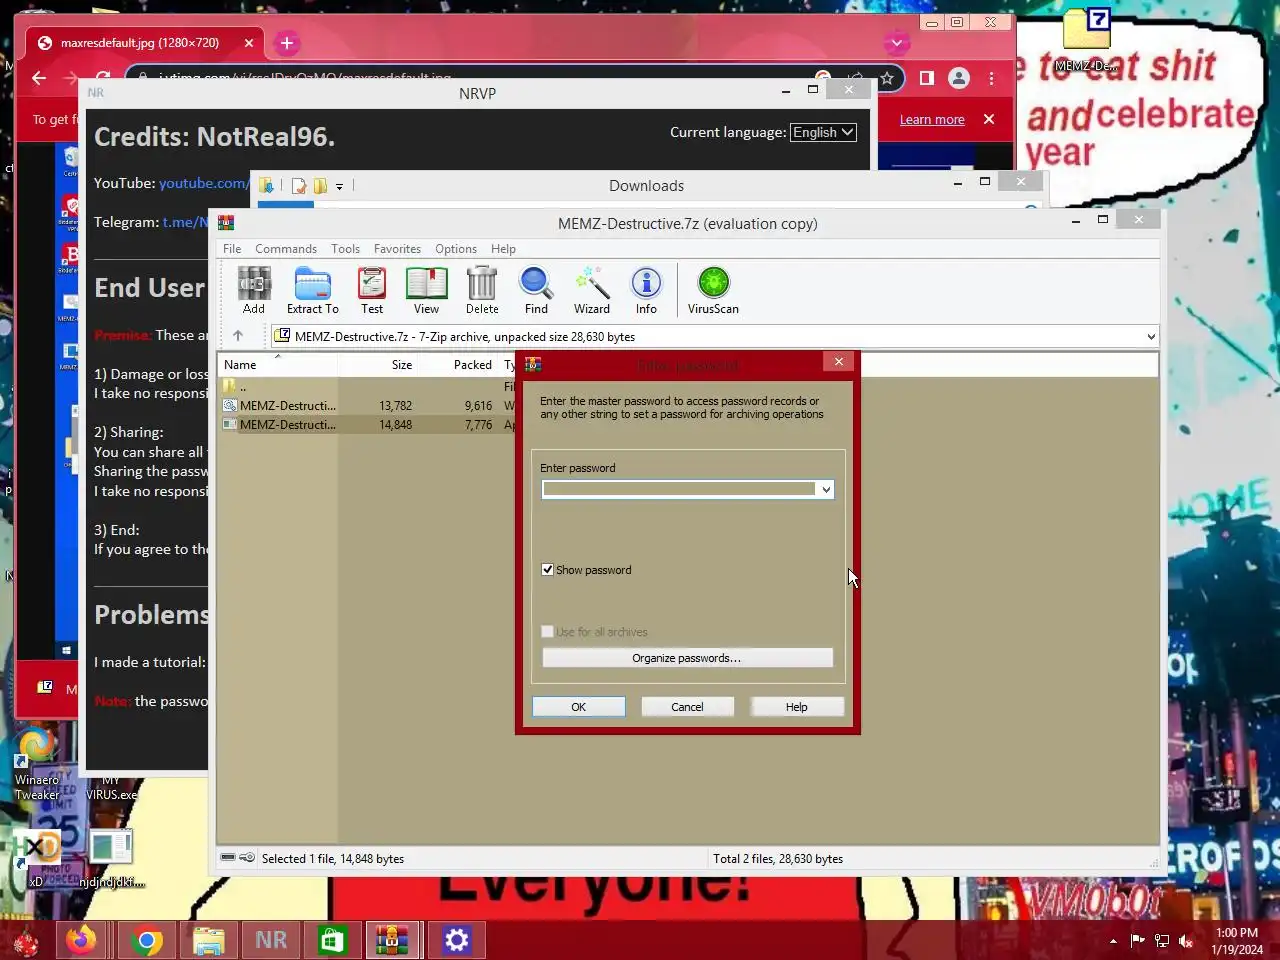Open the Favorites menu
The height and width of the screenshot is (960, 1280).
397,249
